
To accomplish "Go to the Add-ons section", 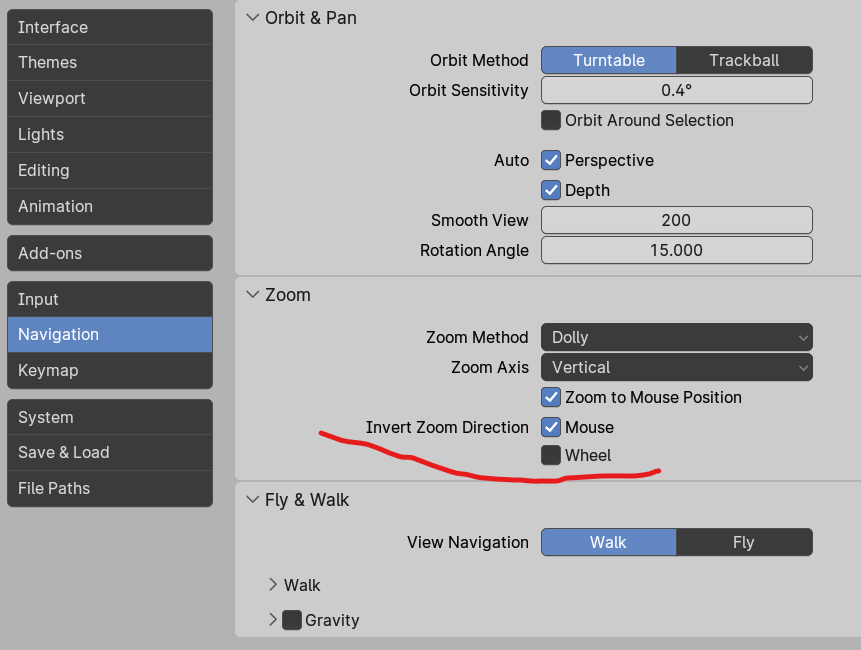I will tap(109, 253).
